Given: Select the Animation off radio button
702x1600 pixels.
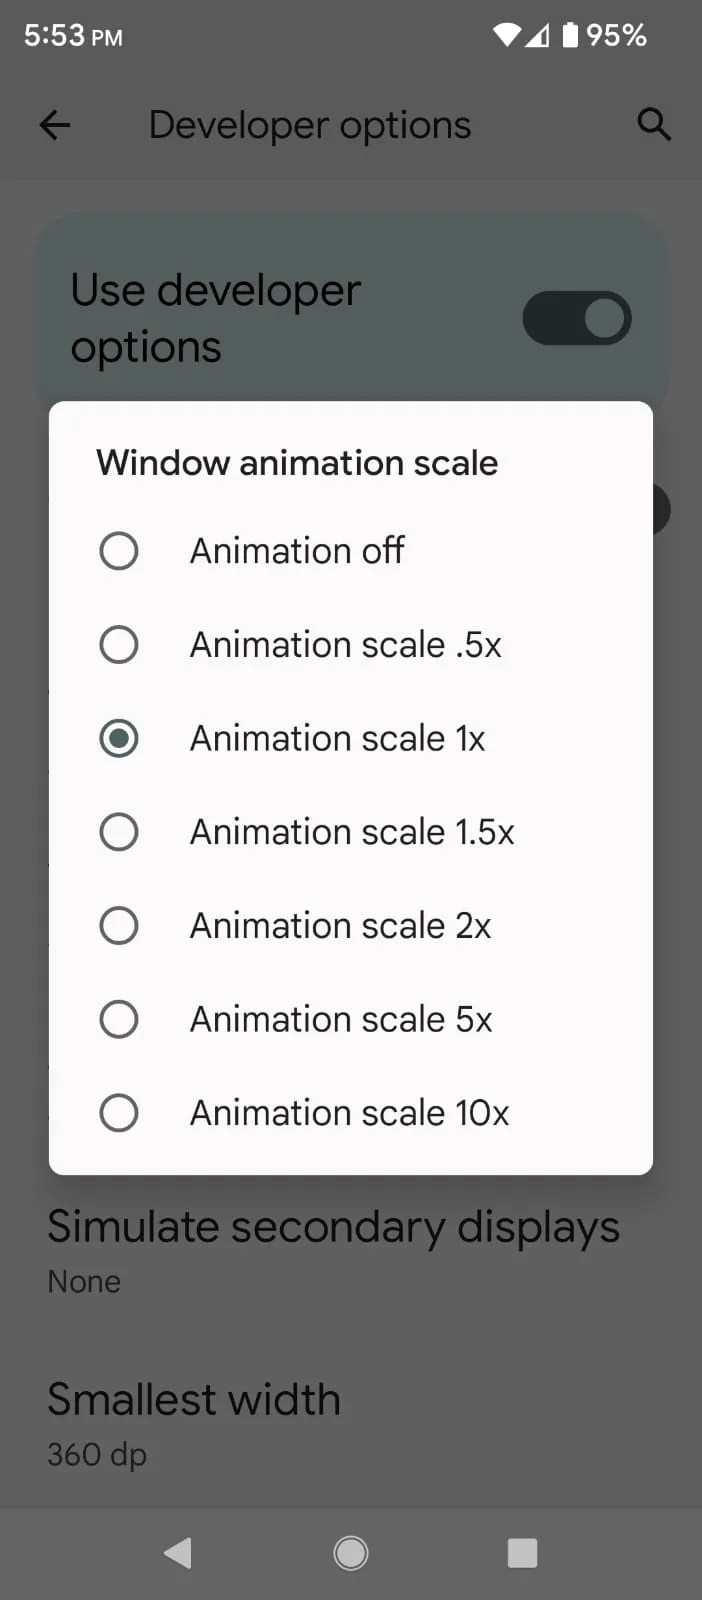Looking at the screenshot, I should pos(119,550).
